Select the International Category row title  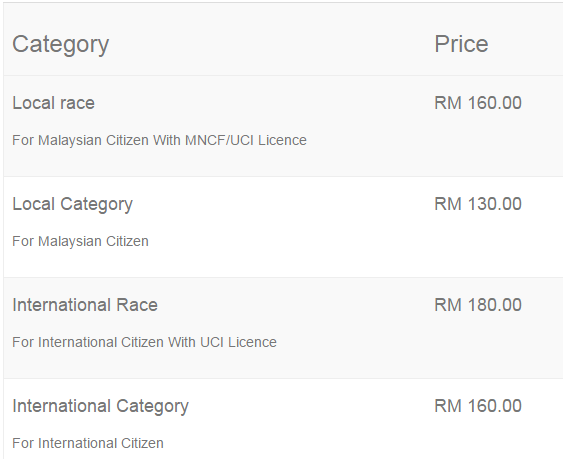tap(101, 407)
